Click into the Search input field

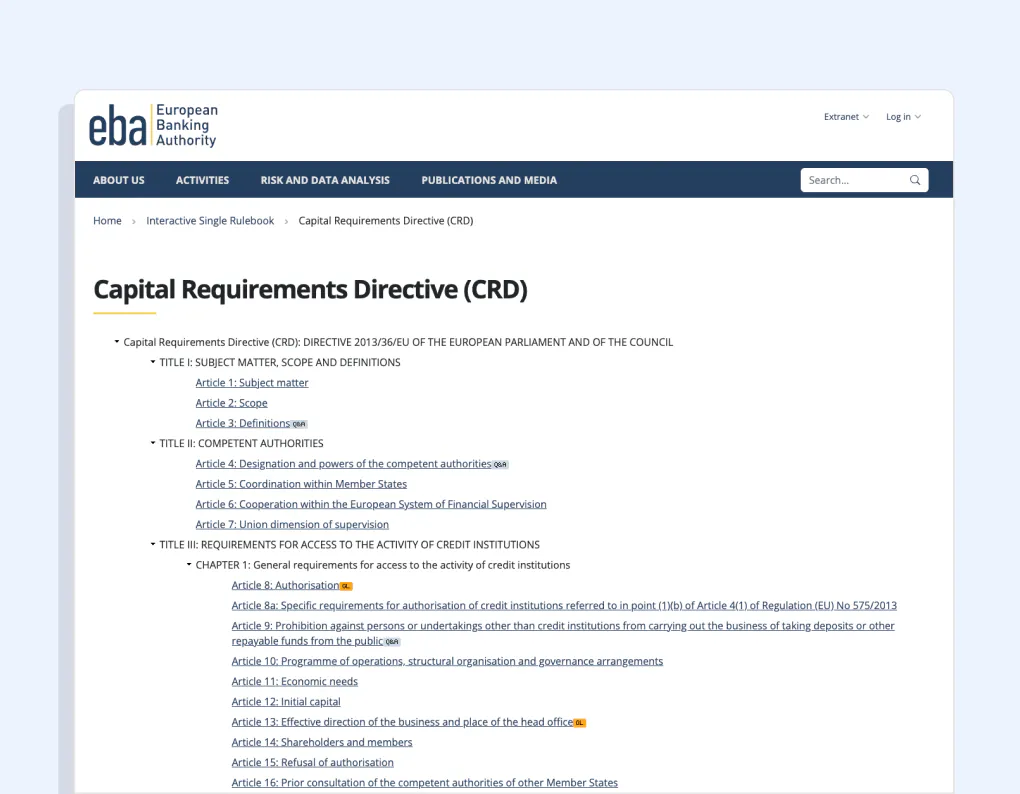[x=855, y=180]
